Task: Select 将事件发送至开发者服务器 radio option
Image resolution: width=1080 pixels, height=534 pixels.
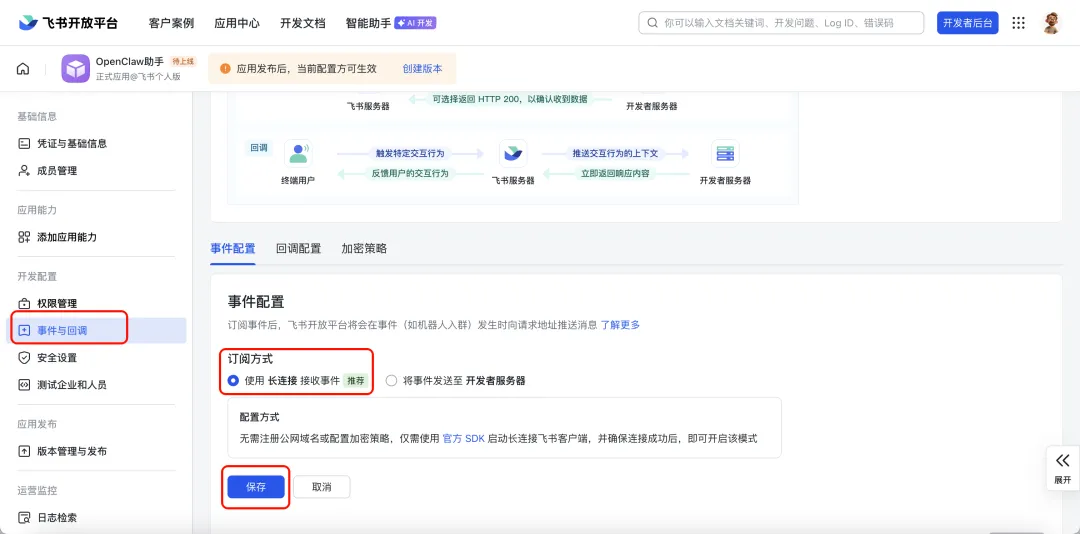Action: pyautogui.click(x=391, y=380)
